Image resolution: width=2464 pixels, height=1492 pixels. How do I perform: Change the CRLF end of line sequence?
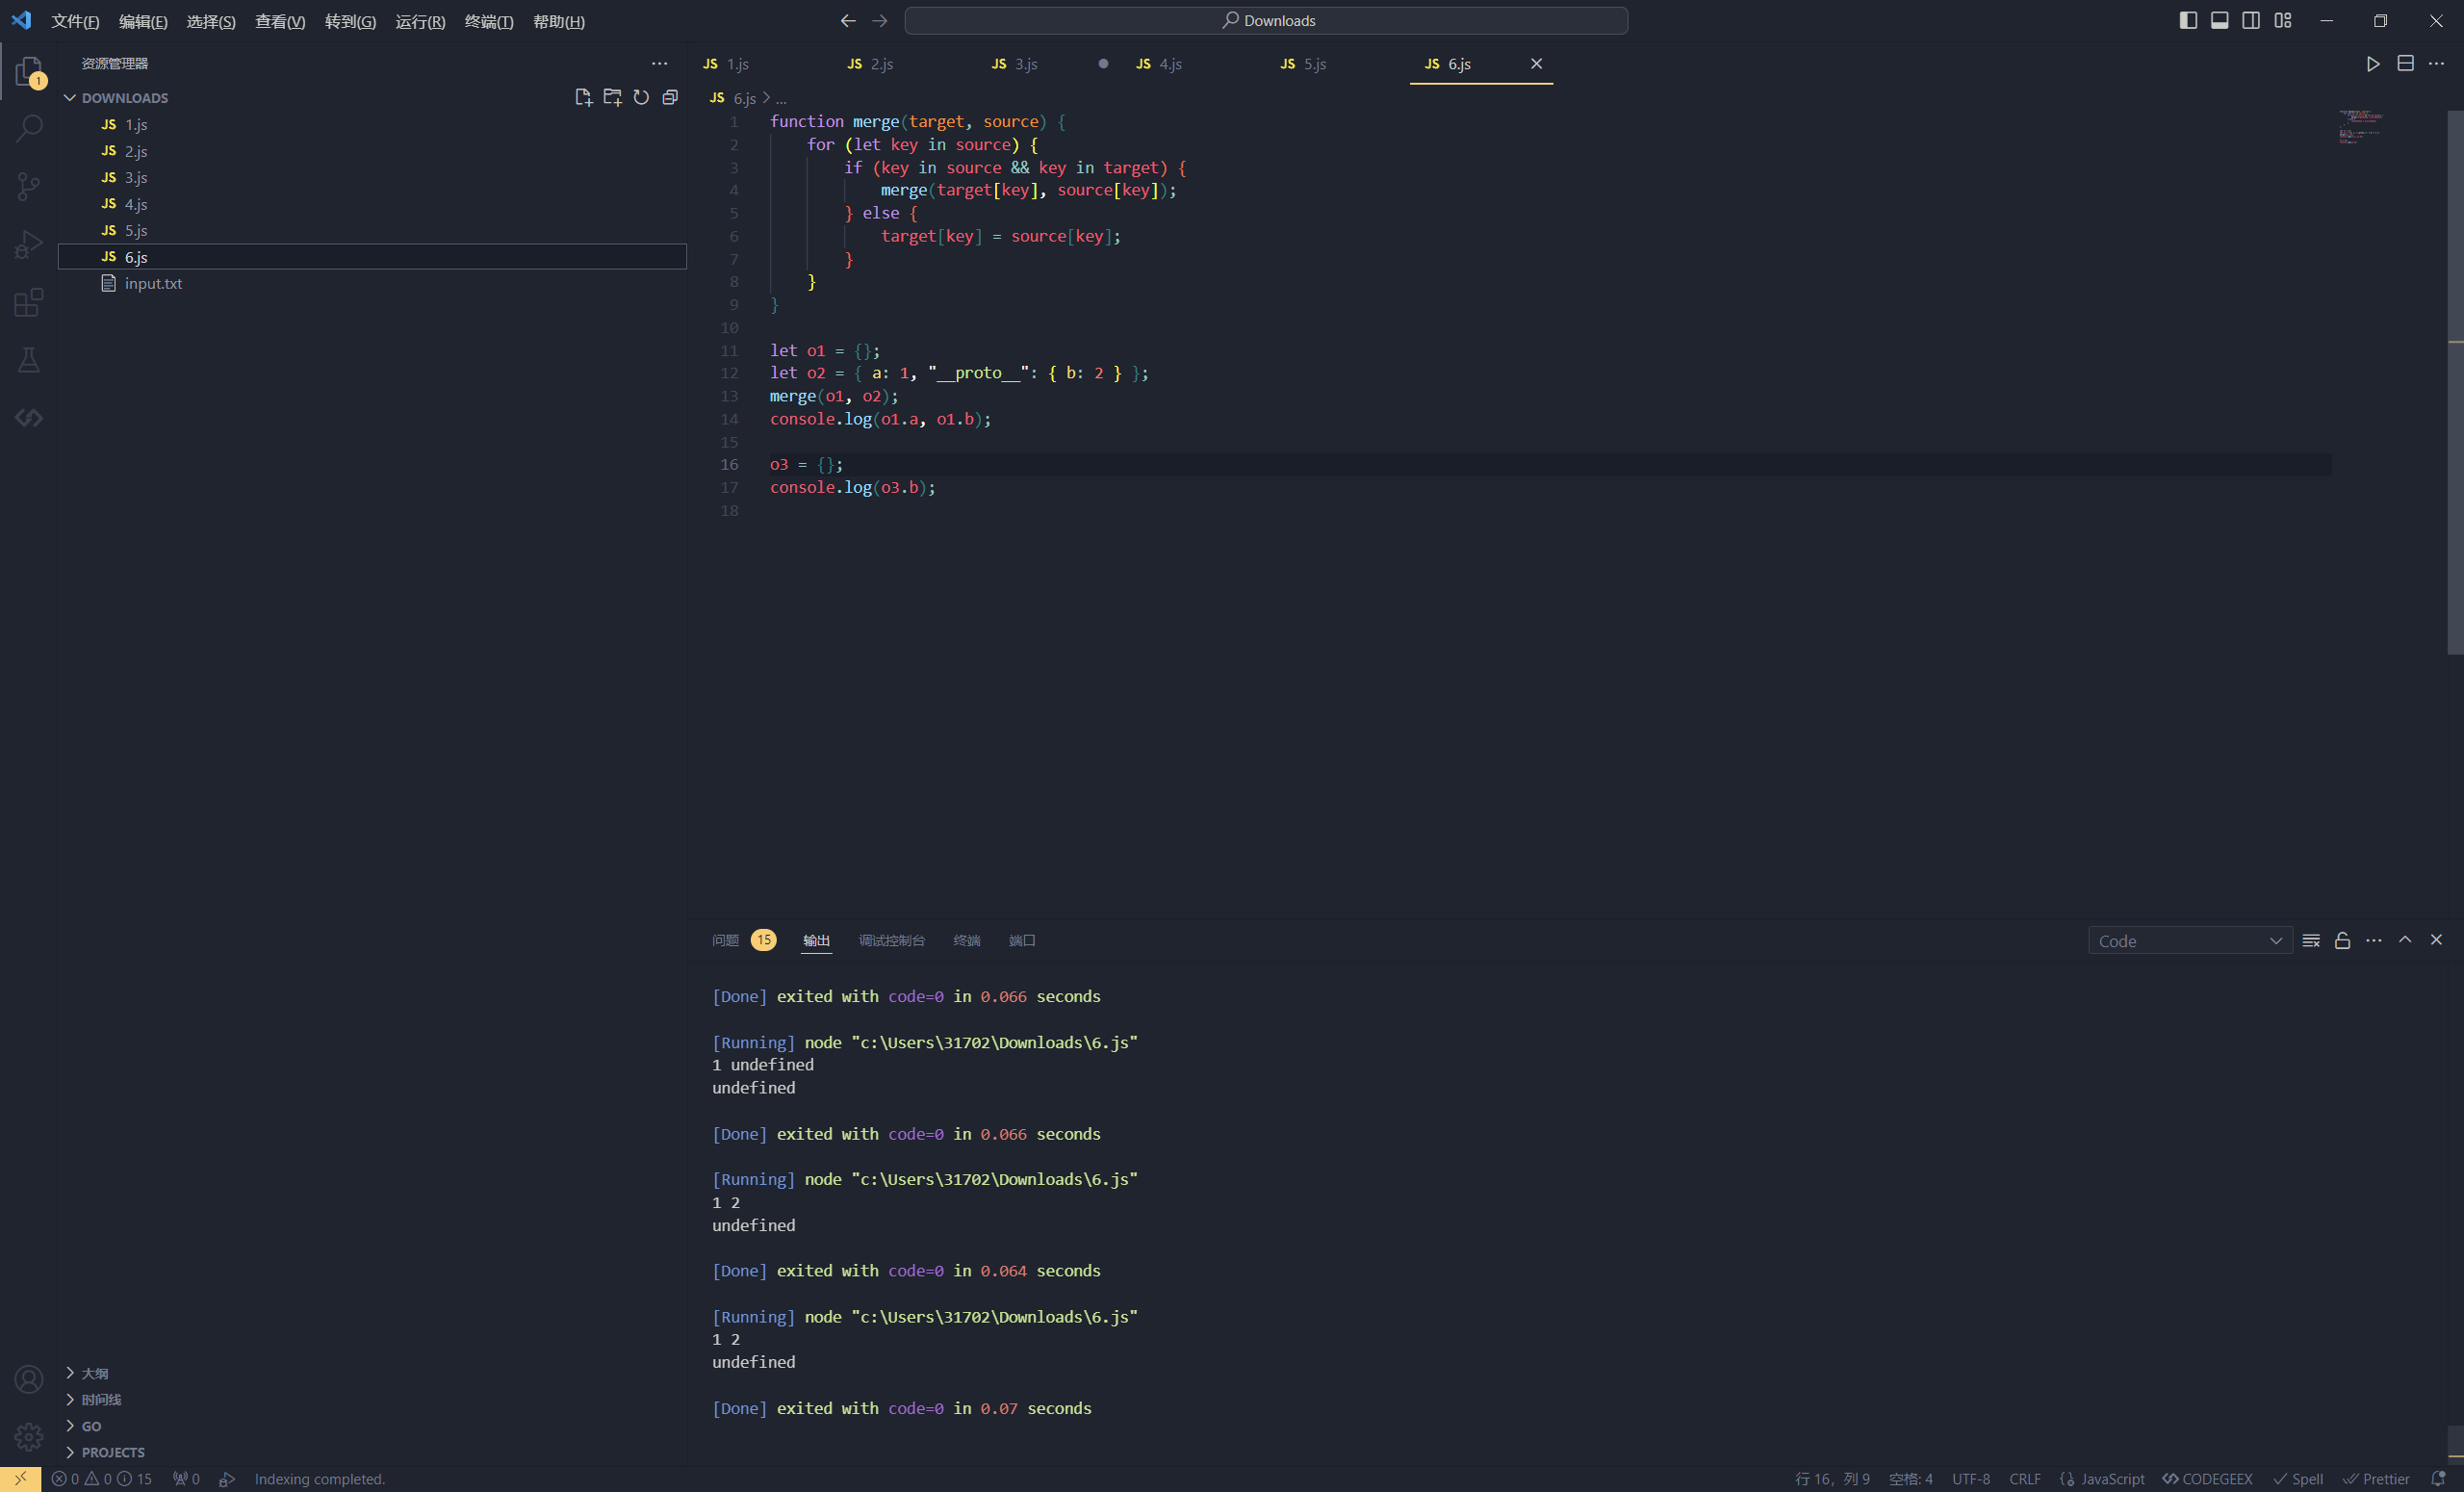pyautogui.click(x=2025, y=1479)
